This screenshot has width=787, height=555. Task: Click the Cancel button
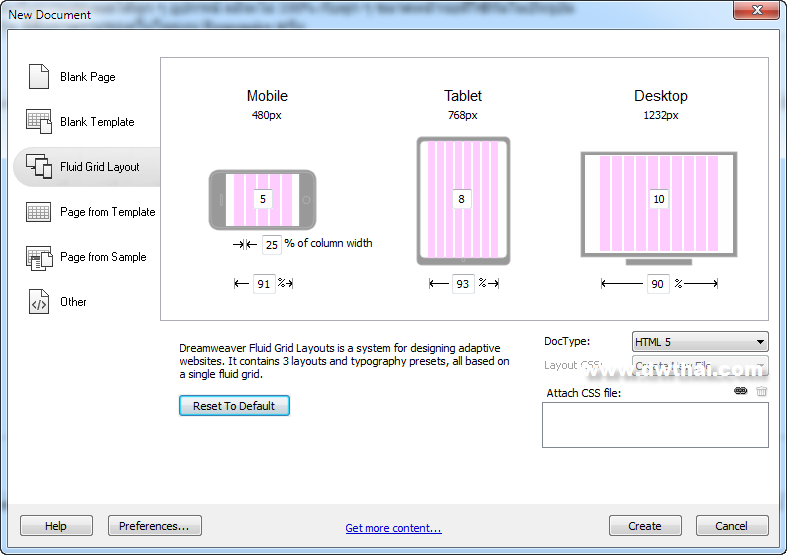pos(732,525)
